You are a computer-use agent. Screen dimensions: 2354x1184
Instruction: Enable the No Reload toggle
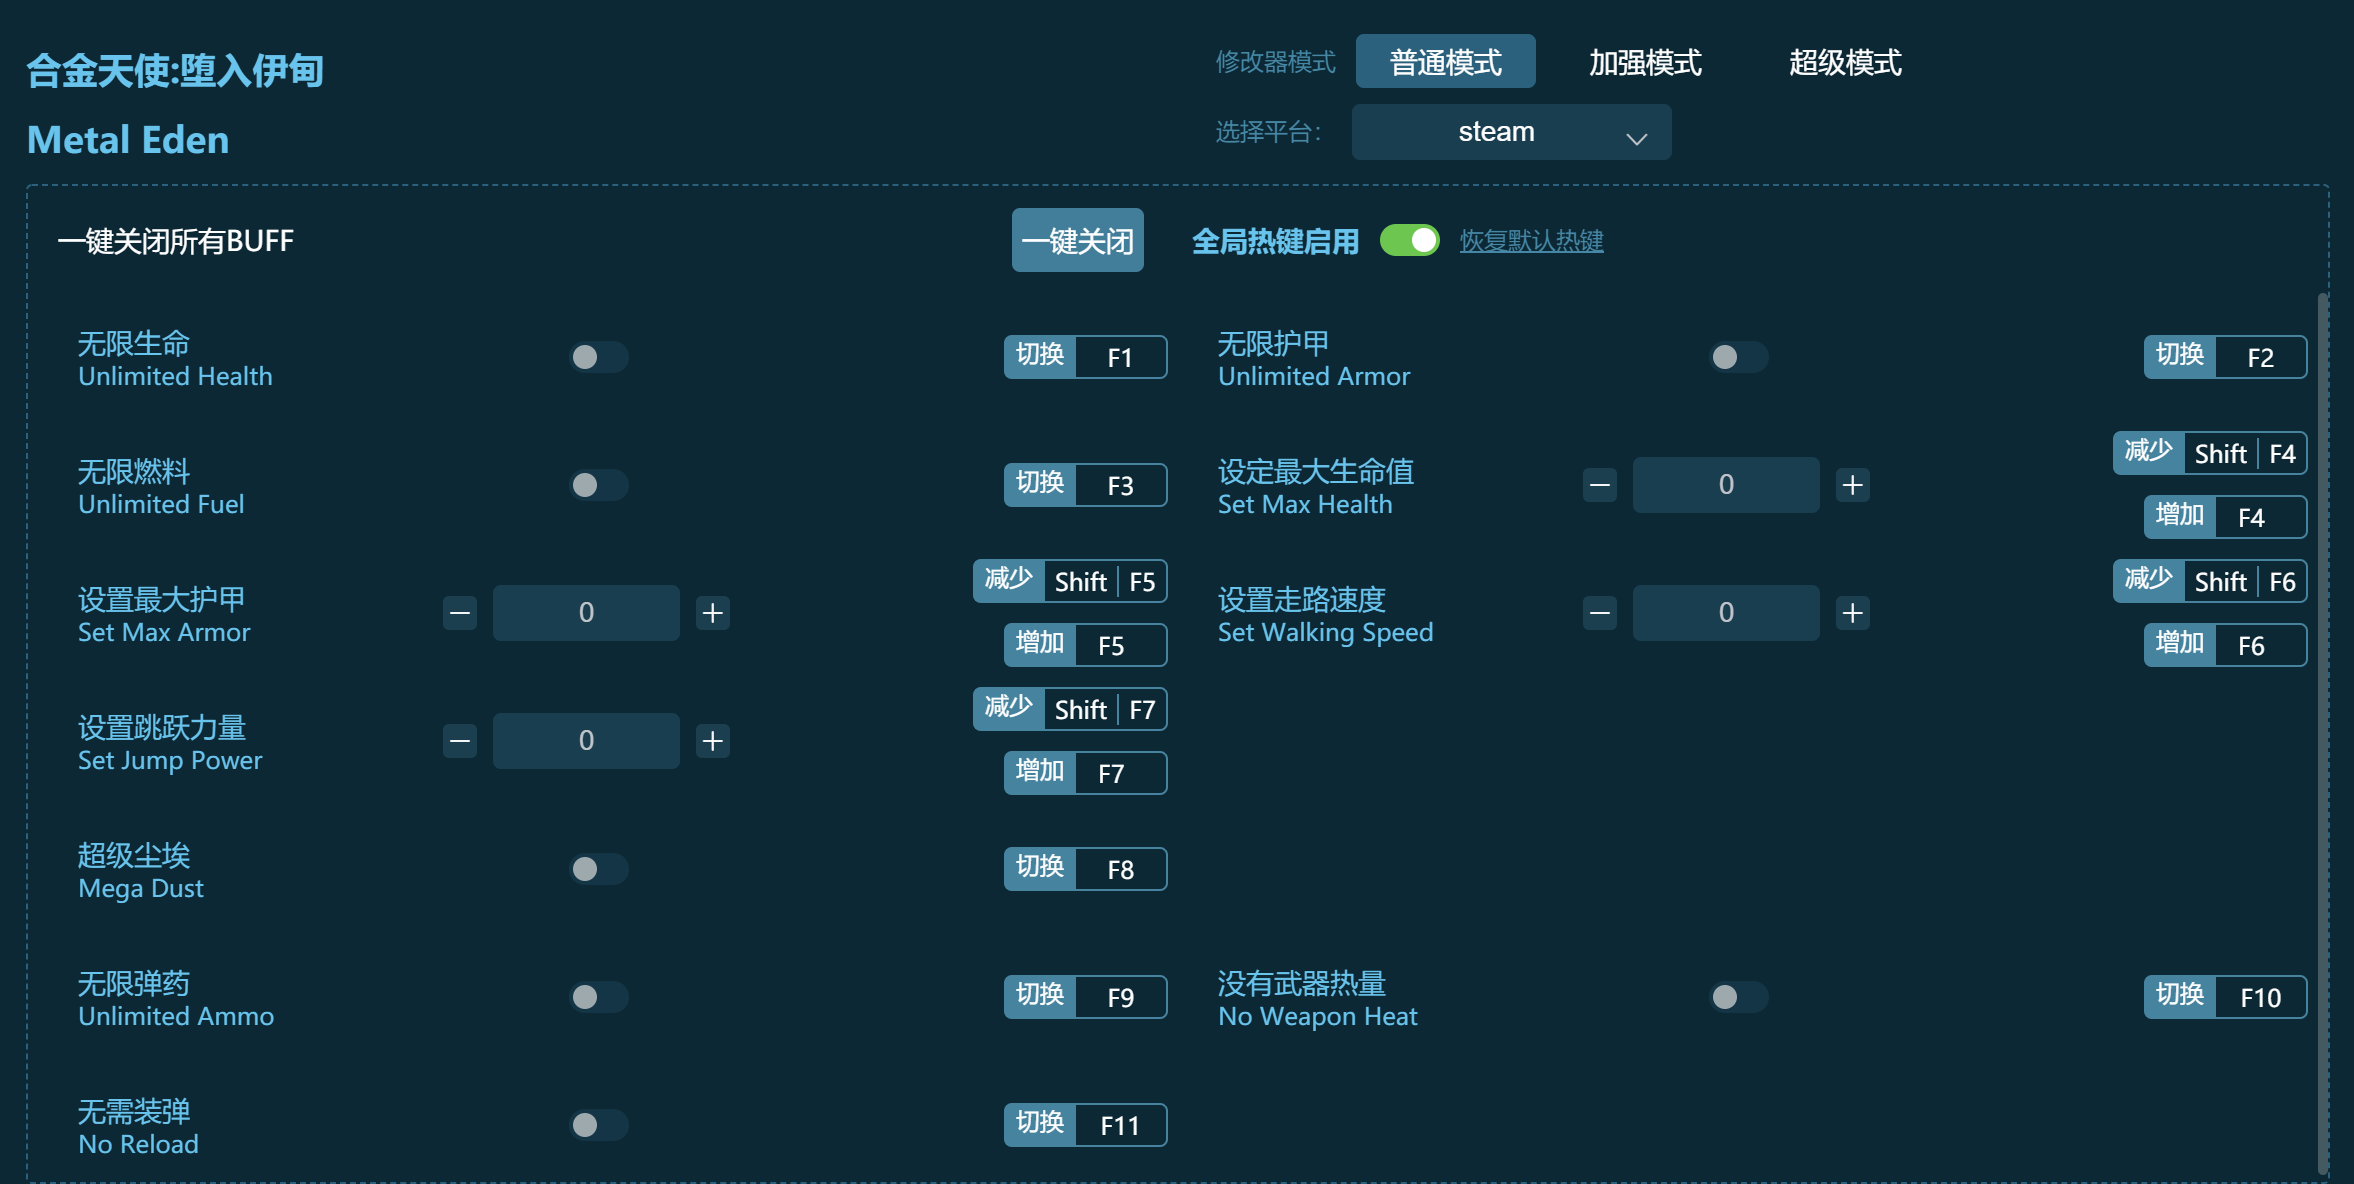click(599, 1125)
